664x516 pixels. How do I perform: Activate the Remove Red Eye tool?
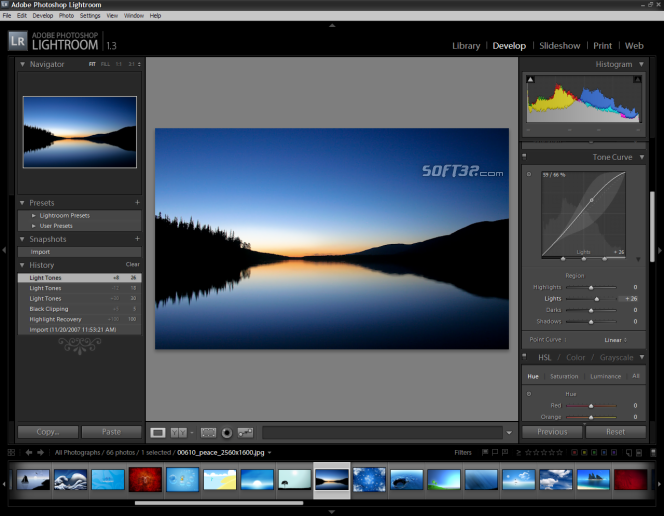(x=227, y=433)
